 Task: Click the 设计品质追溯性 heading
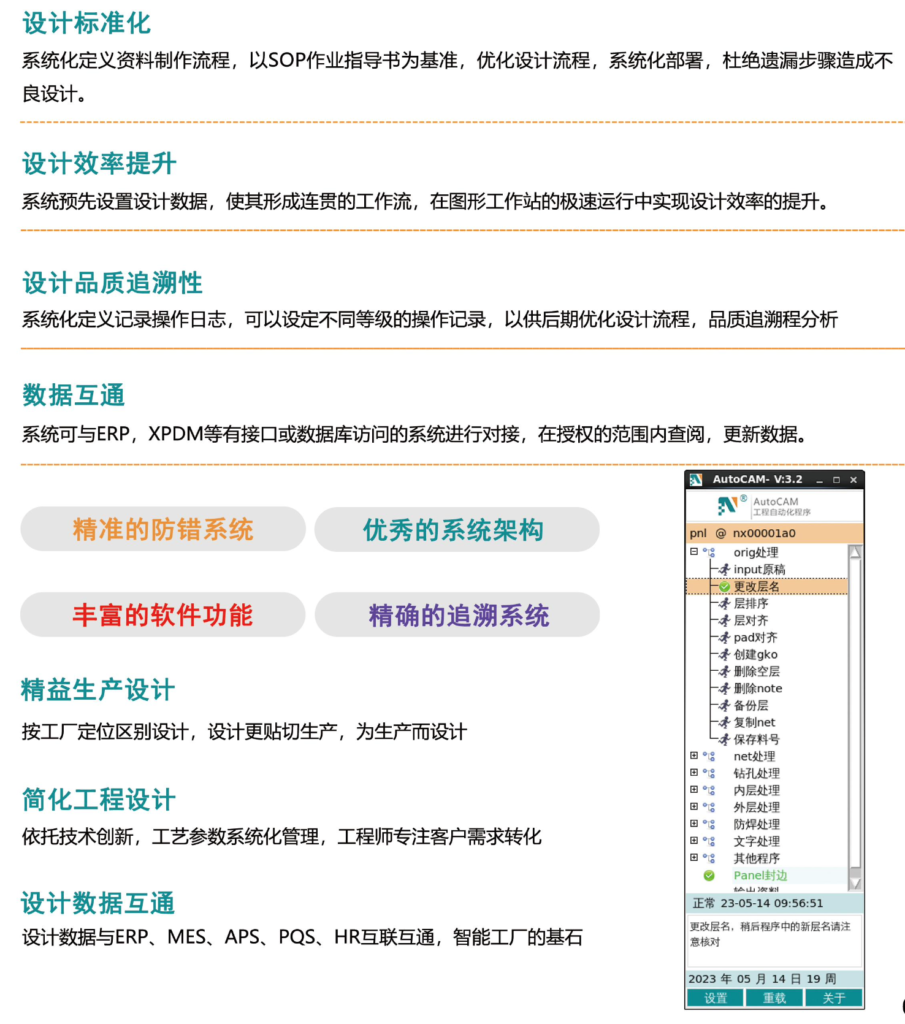(112, 283)
